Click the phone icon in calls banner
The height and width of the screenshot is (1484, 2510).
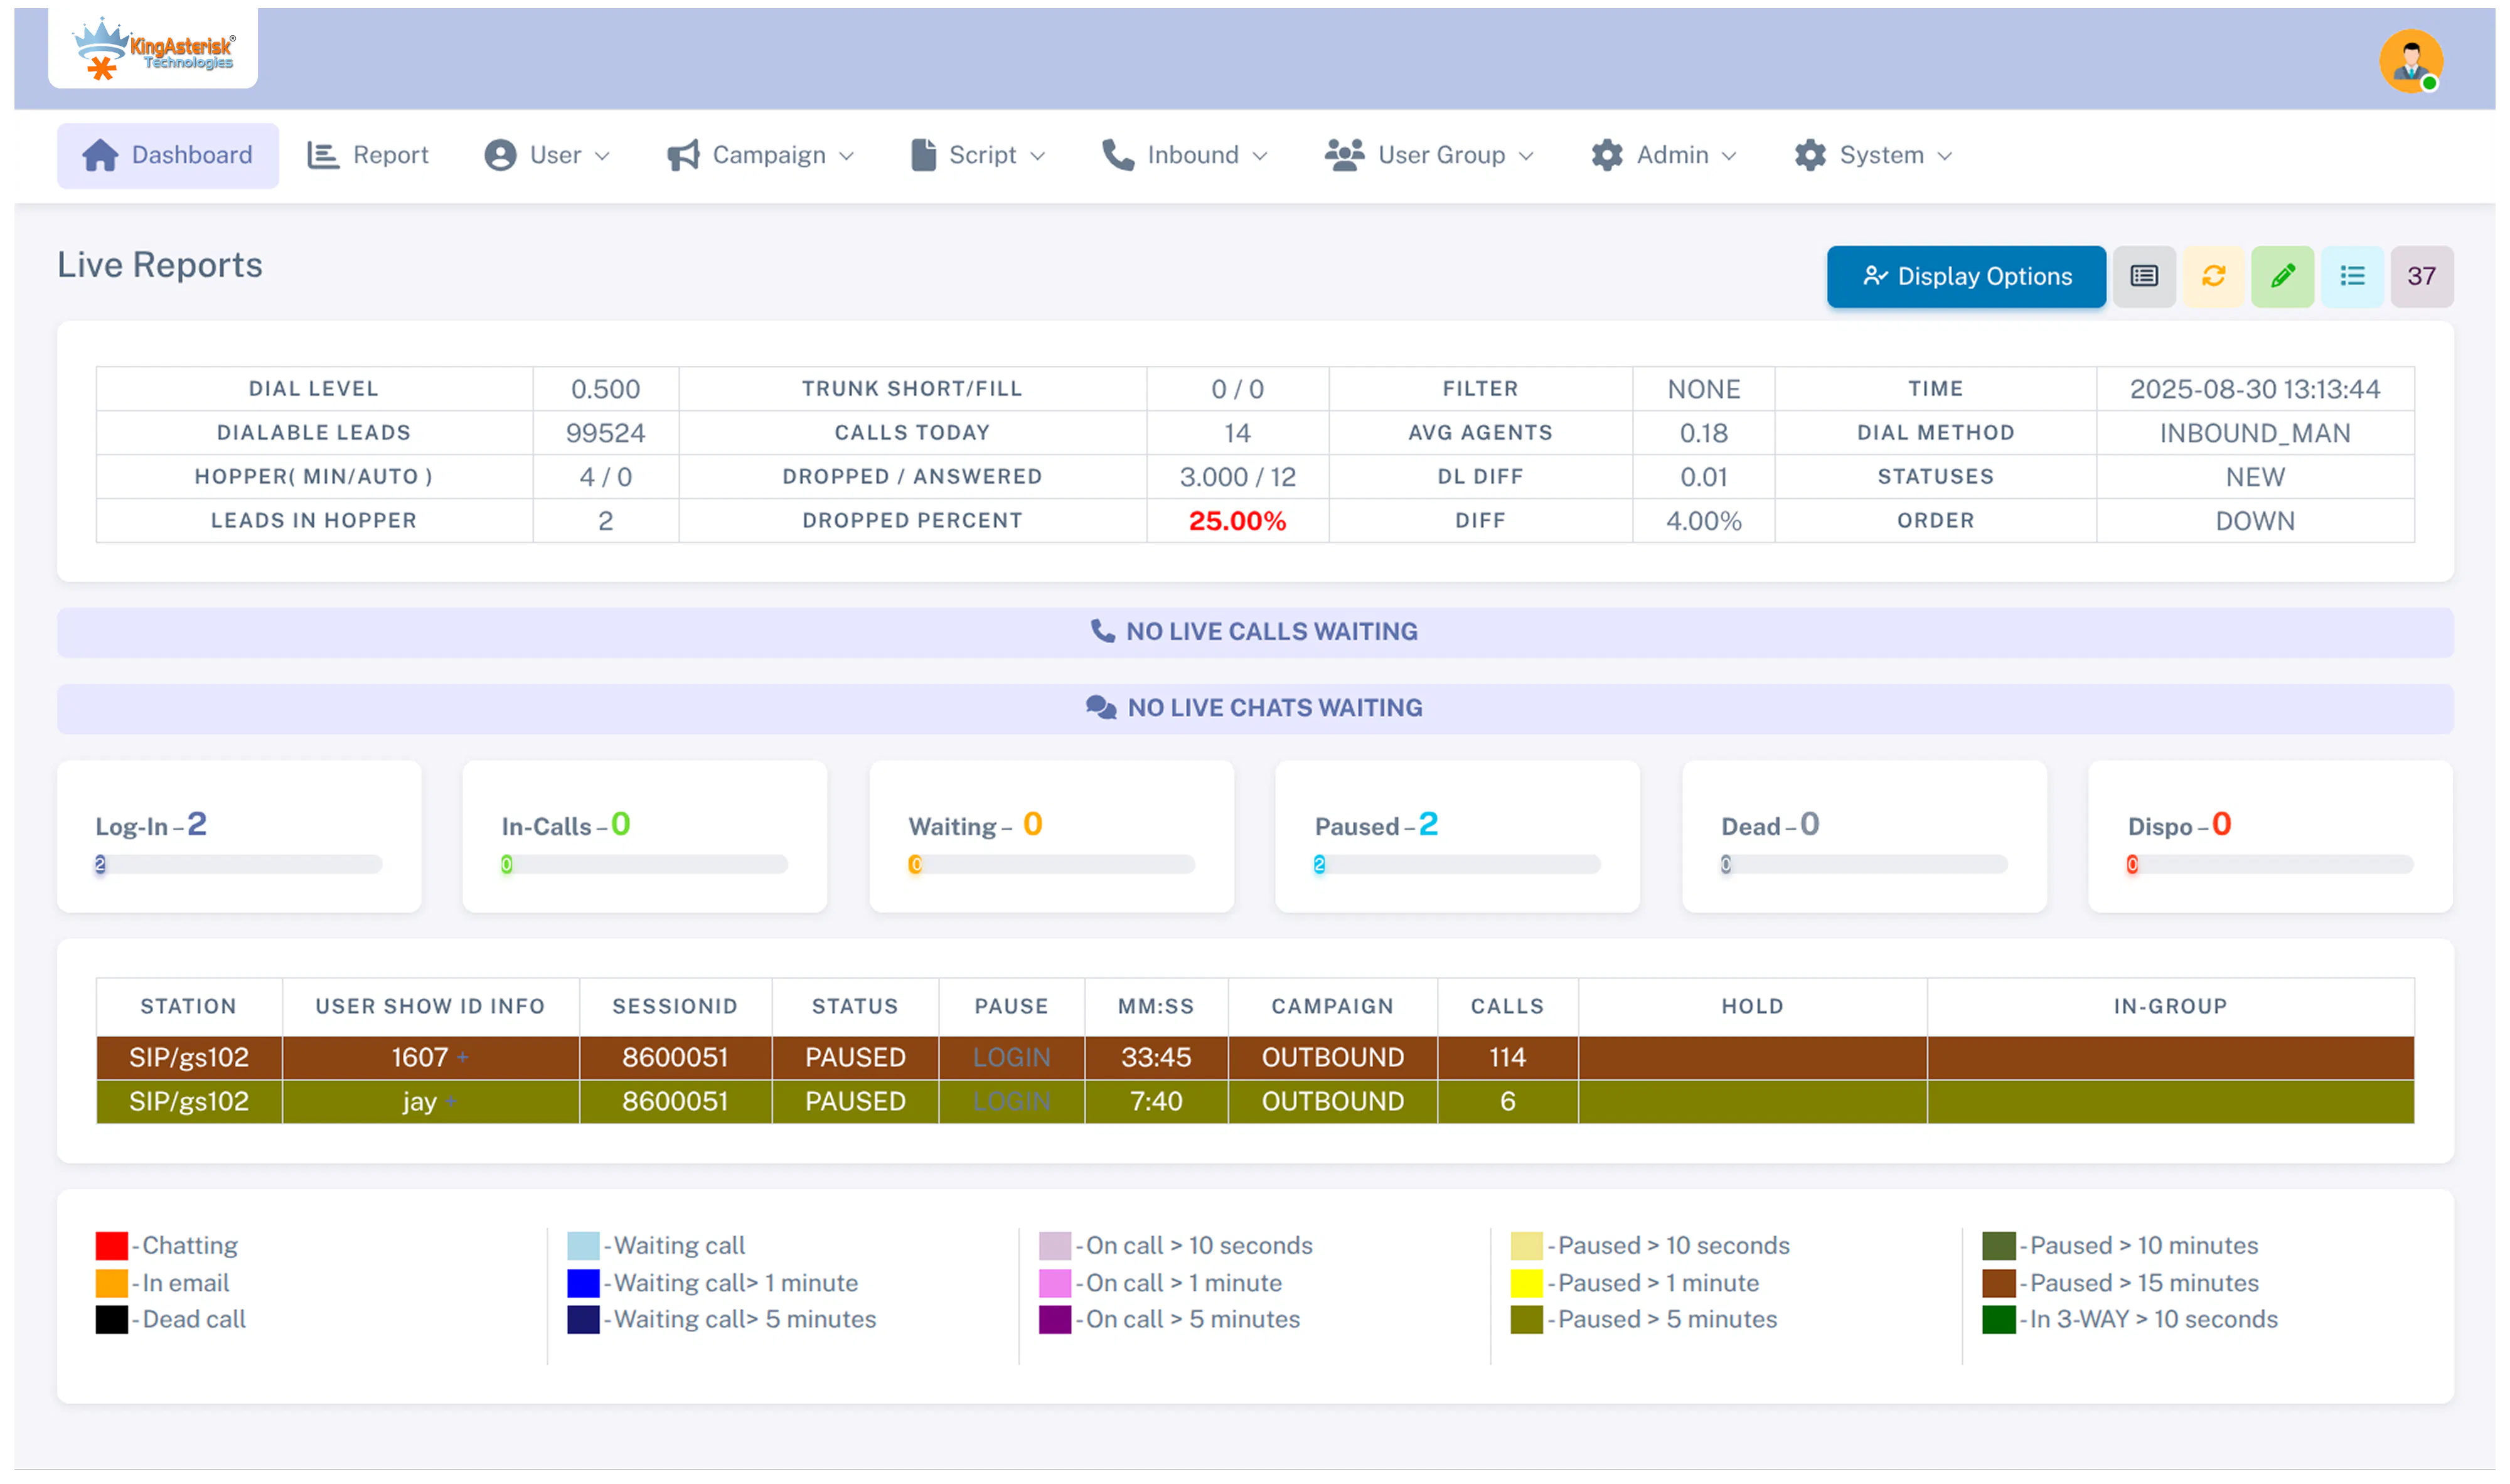[1102, 631]
